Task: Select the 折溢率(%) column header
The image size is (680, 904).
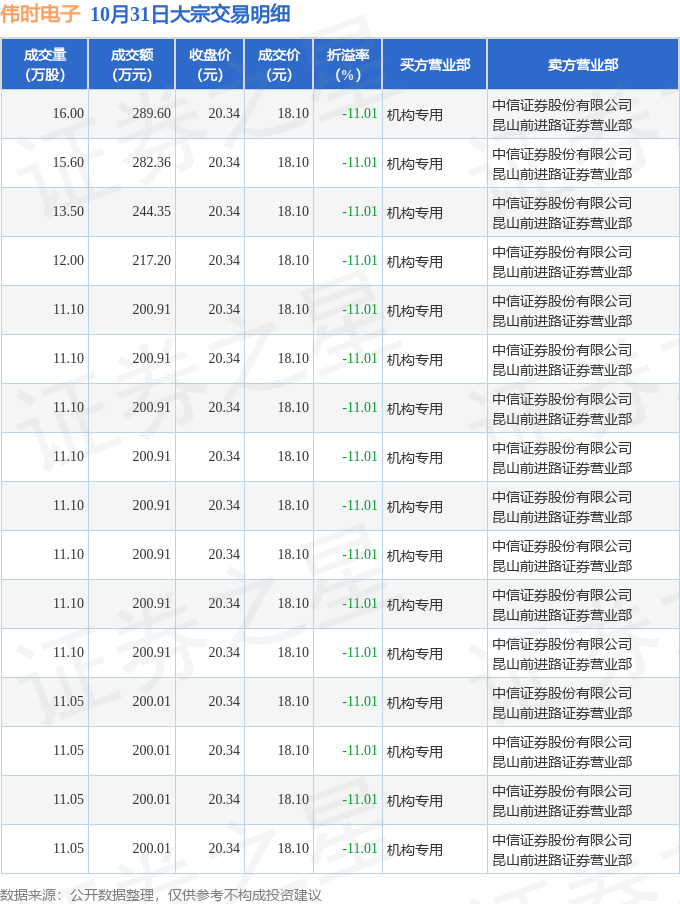Action: 348,65
